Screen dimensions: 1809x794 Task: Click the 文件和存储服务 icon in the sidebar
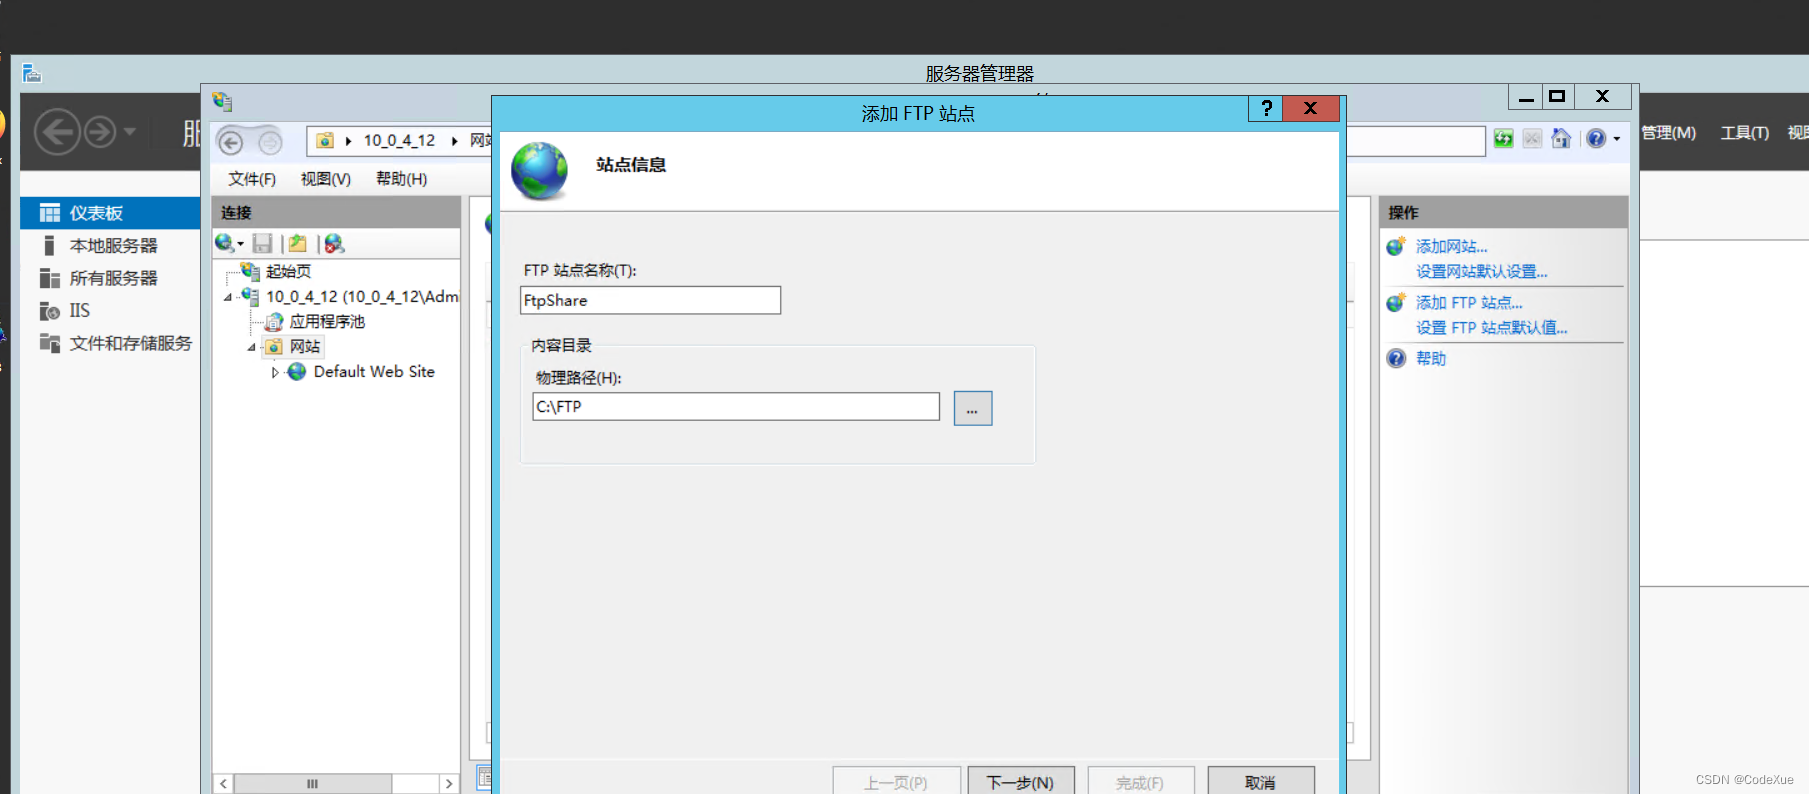[49, 343]
